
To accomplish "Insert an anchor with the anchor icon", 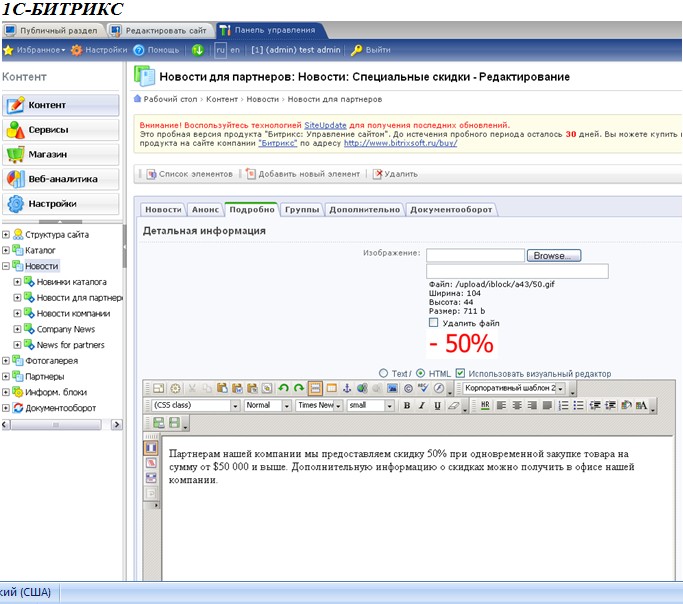I will tap(347, 388).
